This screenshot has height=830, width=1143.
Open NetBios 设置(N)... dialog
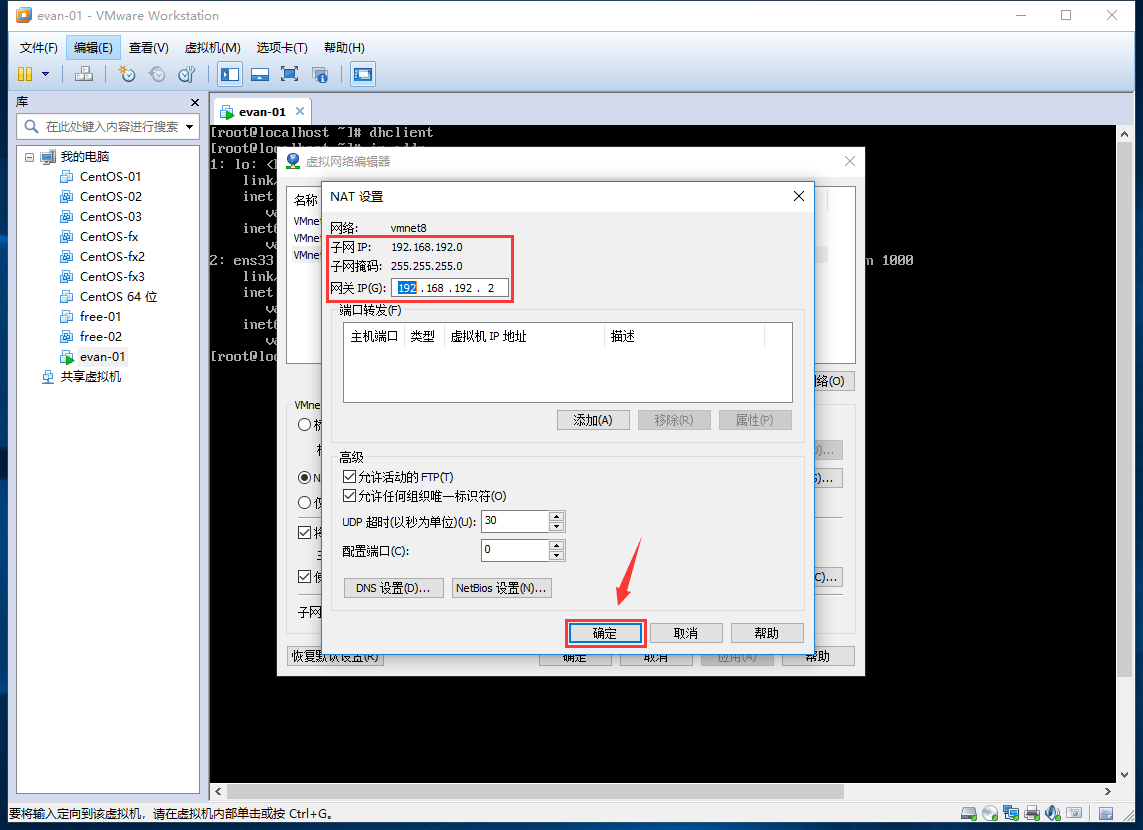click(502, 588)
